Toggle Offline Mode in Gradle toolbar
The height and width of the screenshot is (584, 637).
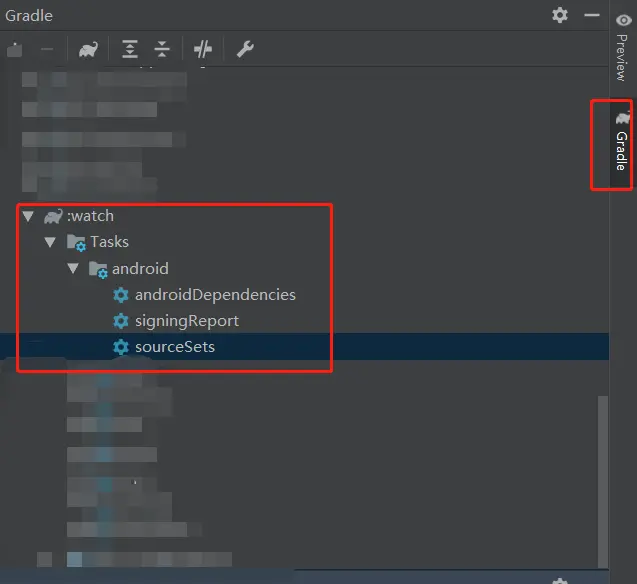pyautogui.click(x=203, y=49)
